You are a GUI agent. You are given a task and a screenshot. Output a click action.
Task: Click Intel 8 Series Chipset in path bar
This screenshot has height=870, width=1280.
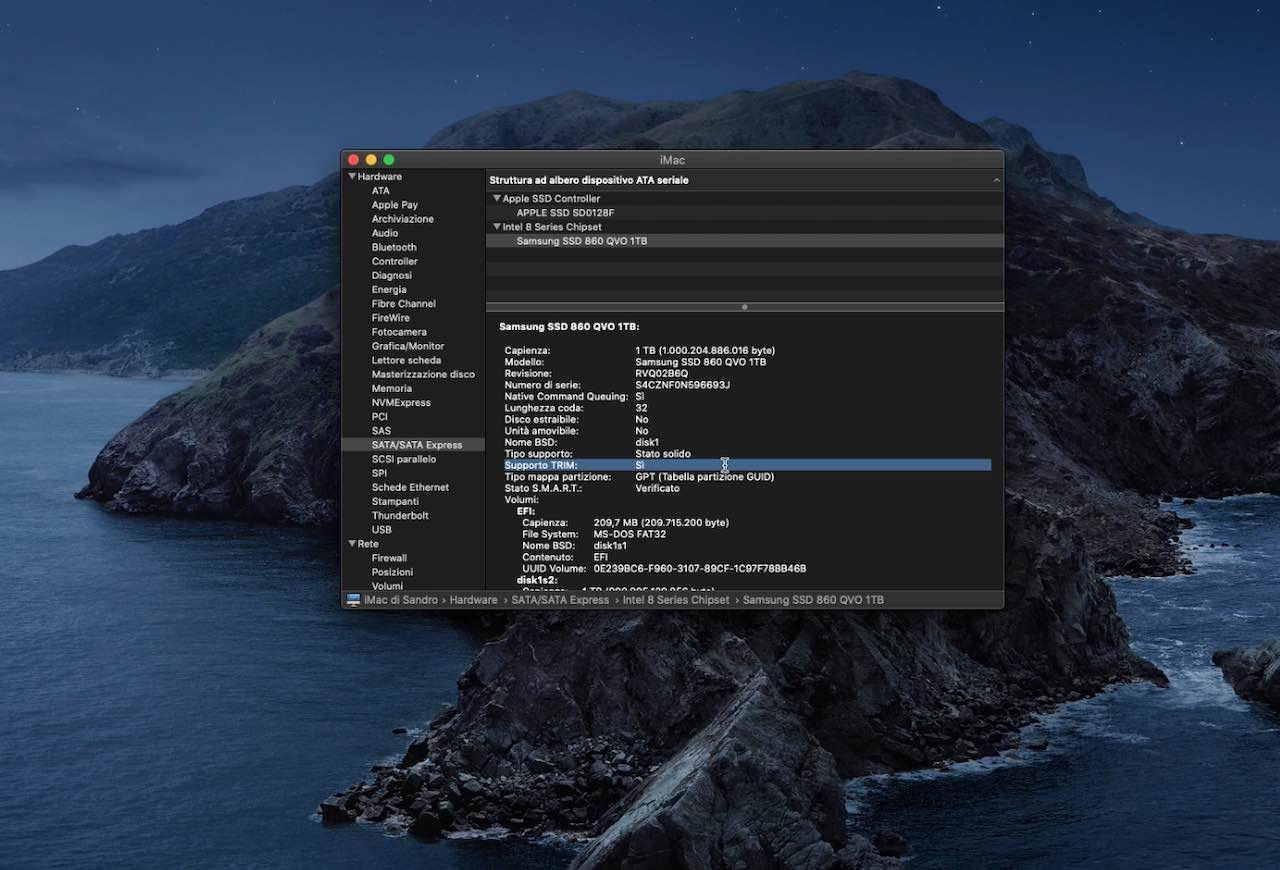point(676,600)
